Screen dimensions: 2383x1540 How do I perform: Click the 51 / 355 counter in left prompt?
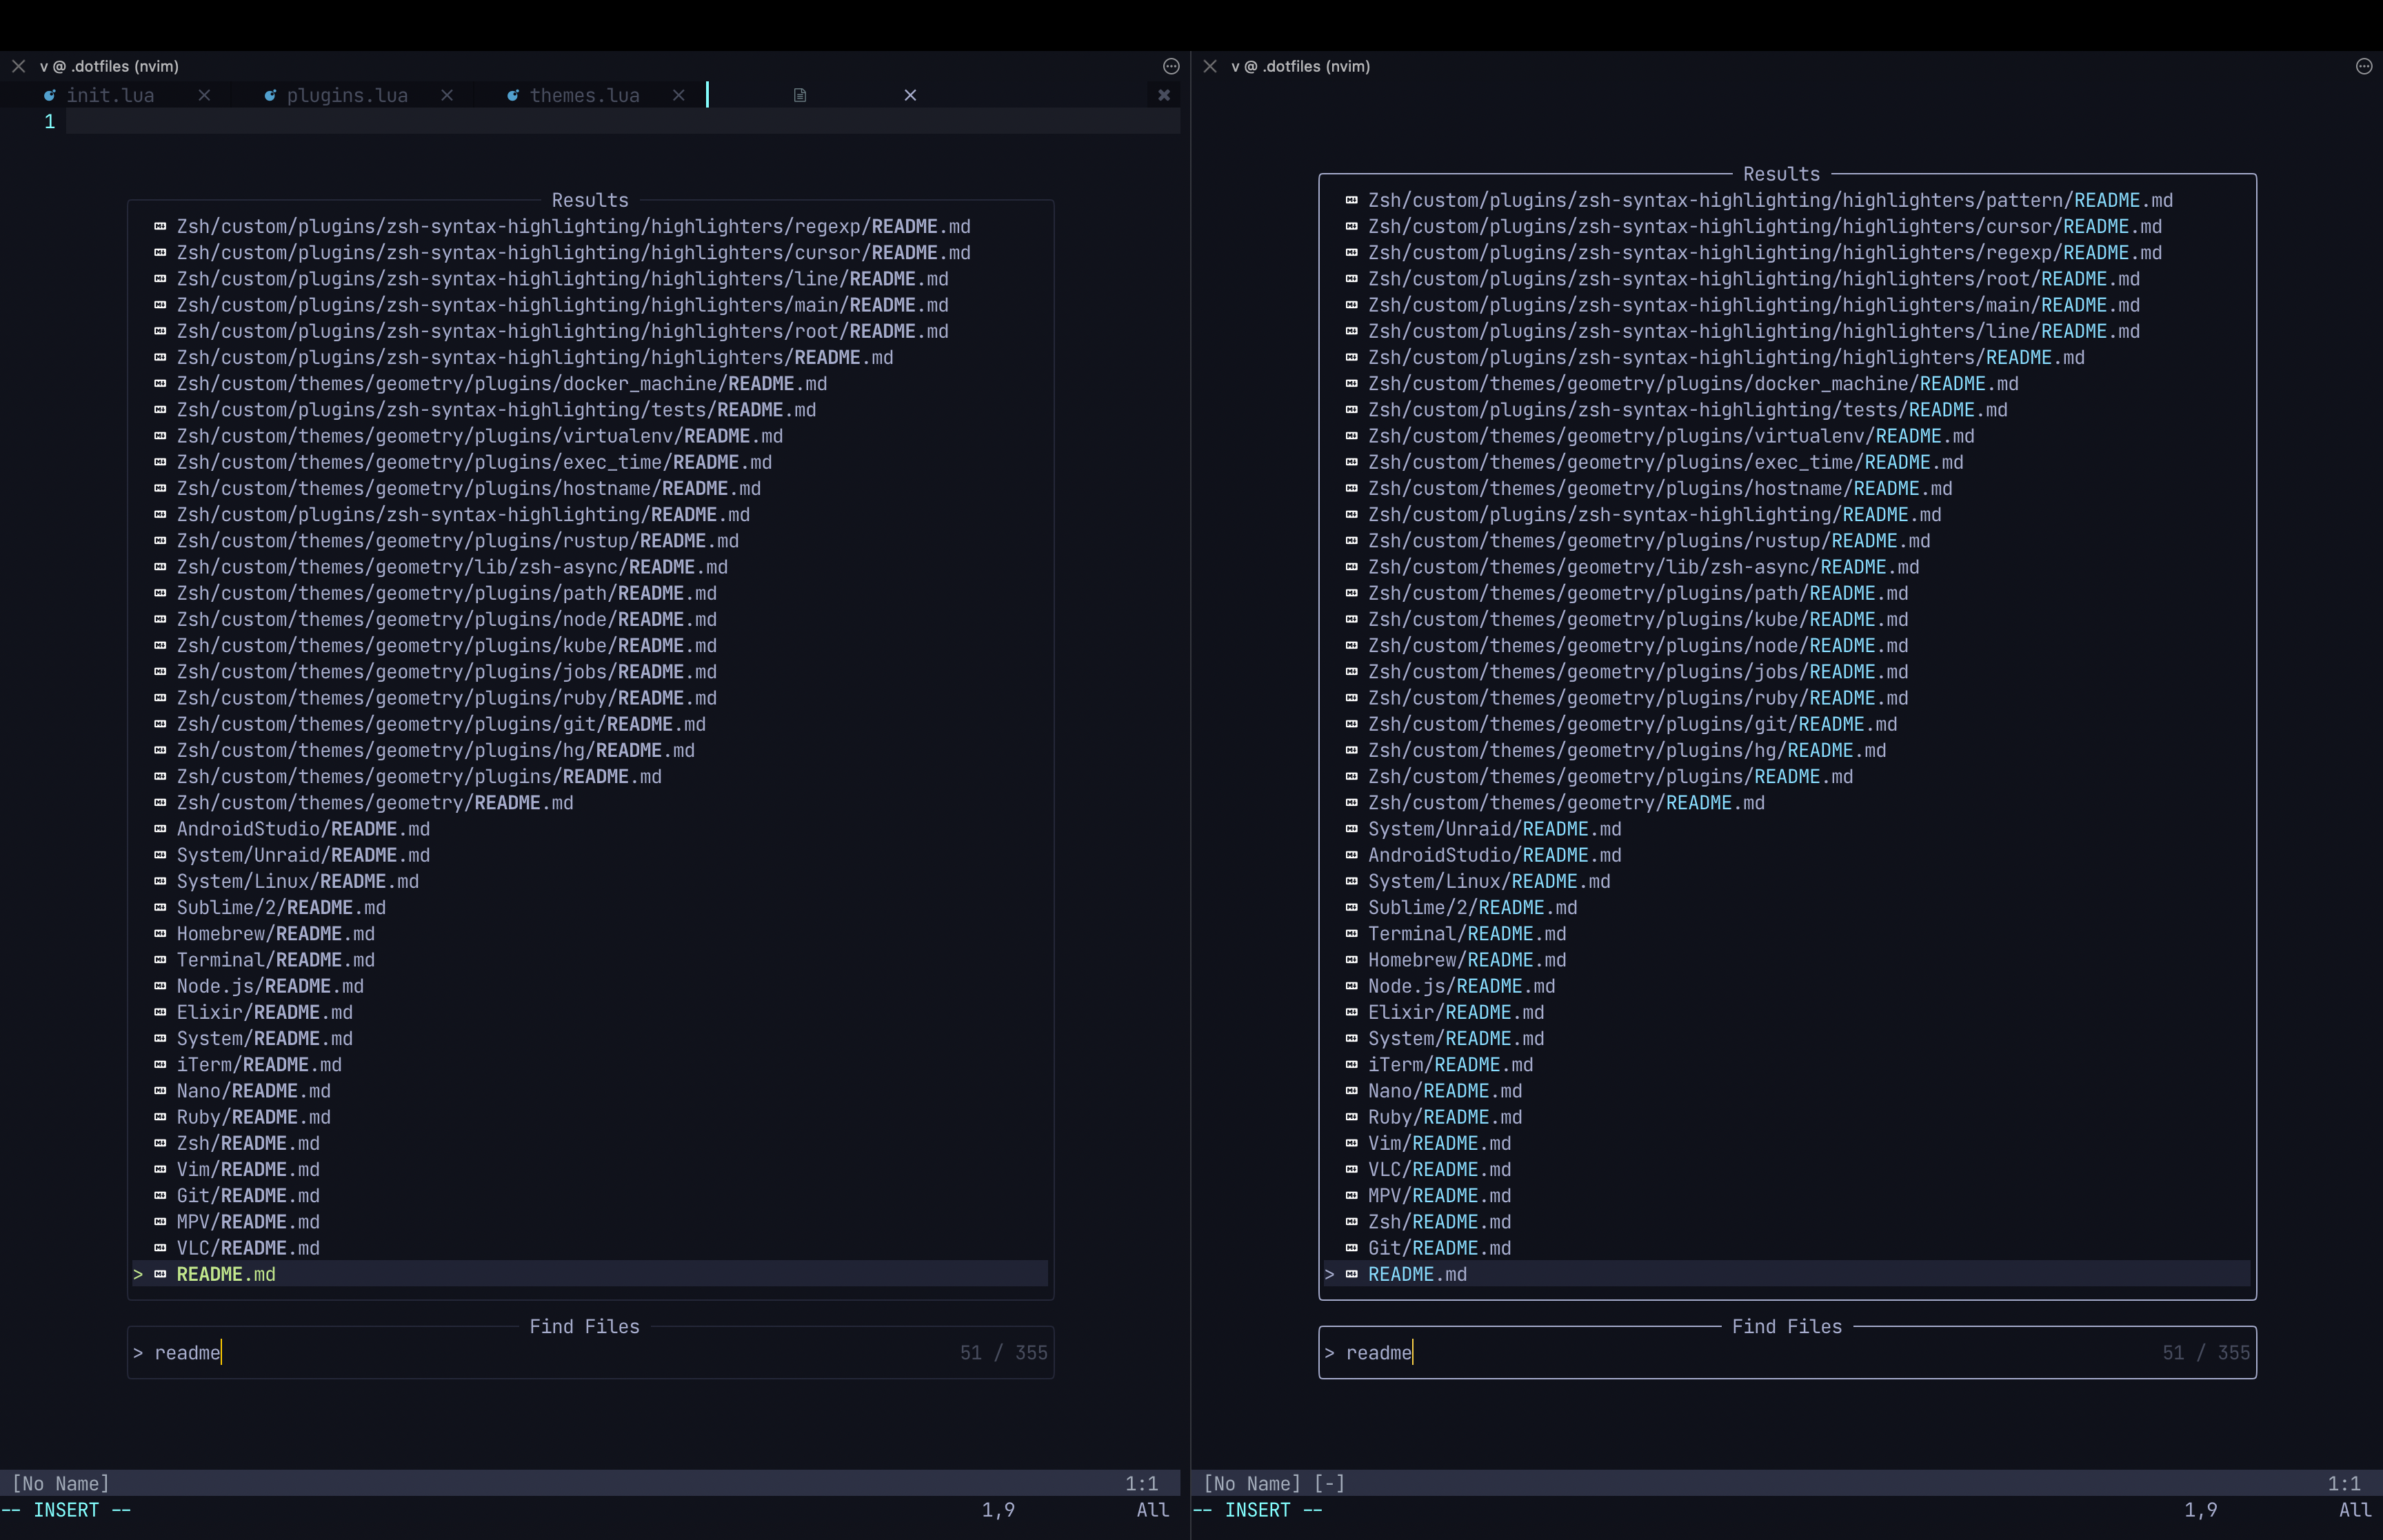pos(1004,1353)
